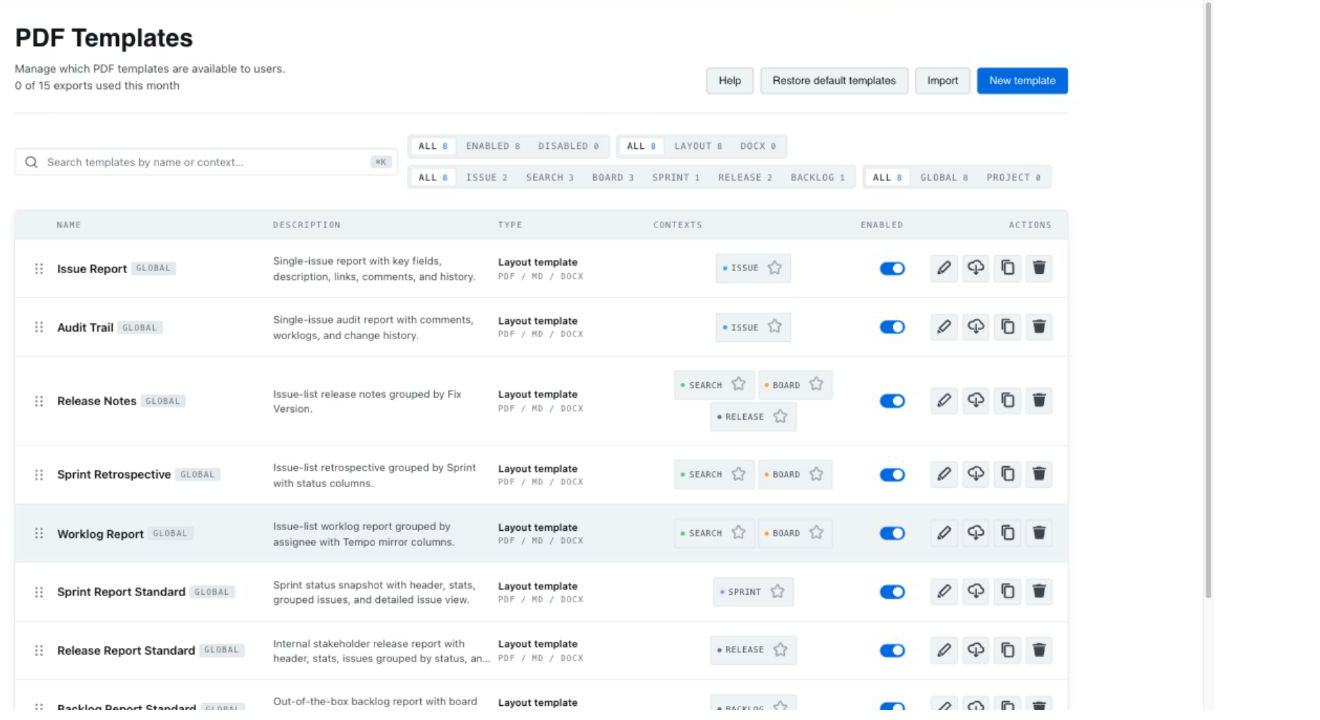Download the Sprint Retrospective template
Screen dimensions: 1320x720
click(976, 474)
